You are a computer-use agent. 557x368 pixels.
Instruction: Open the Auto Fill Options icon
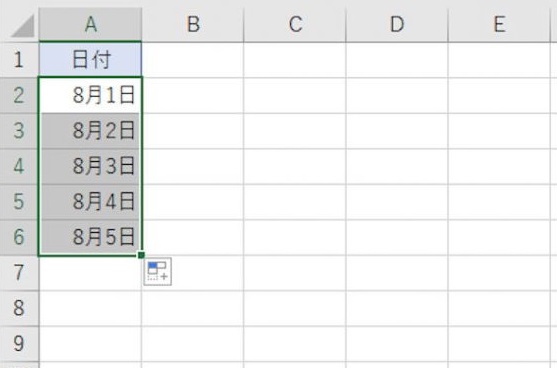[157, 271]
